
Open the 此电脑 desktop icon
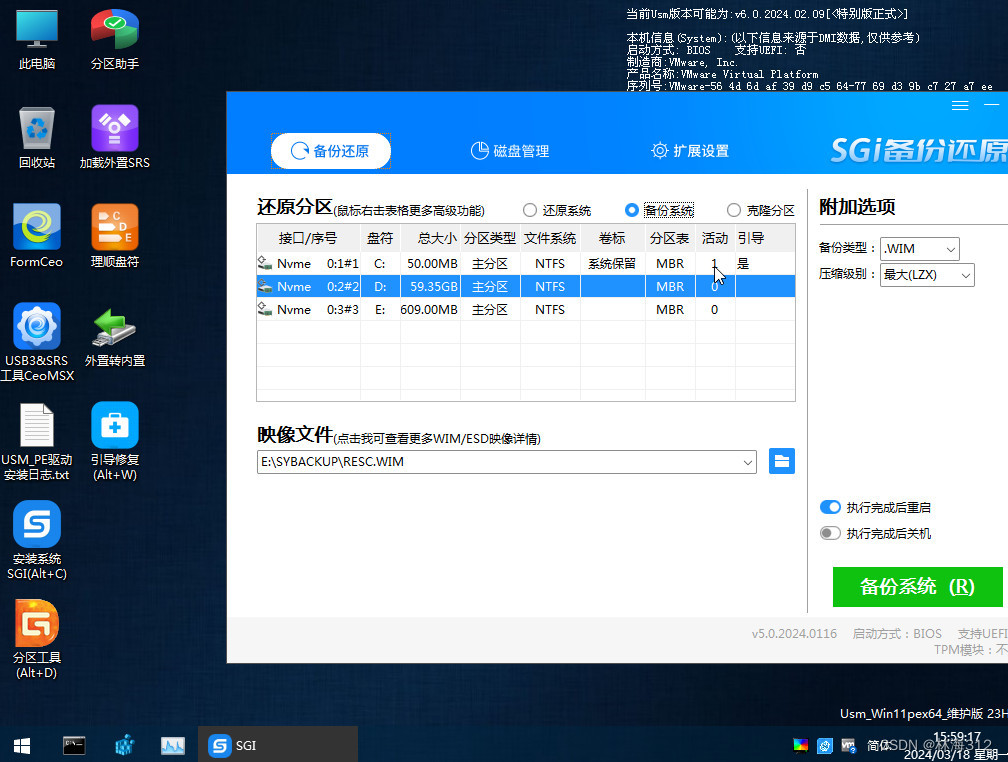[37, 39]
